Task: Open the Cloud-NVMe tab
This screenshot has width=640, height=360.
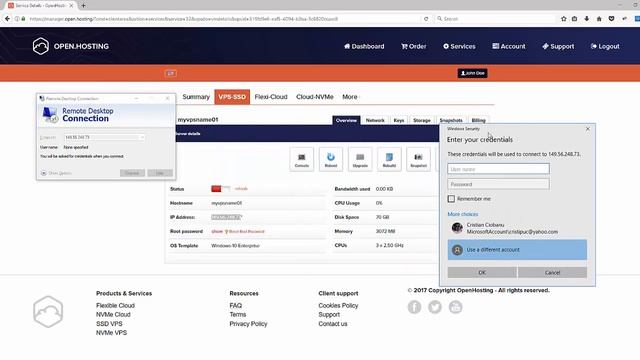Action: coord(315,97)
